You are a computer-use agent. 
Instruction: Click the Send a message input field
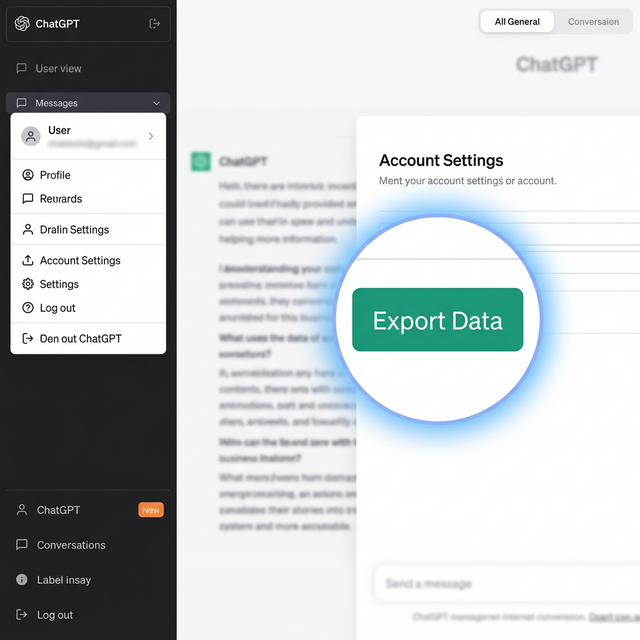point(507,584)
